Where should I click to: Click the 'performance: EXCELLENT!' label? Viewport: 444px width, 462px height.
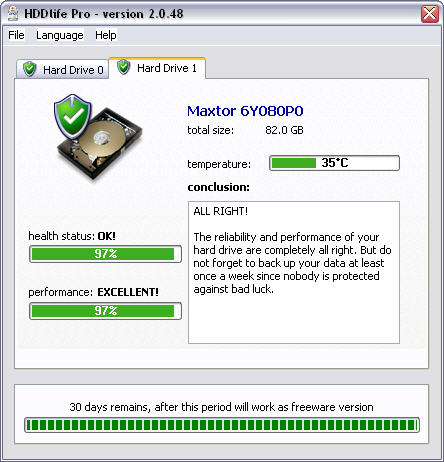point(93,292)
